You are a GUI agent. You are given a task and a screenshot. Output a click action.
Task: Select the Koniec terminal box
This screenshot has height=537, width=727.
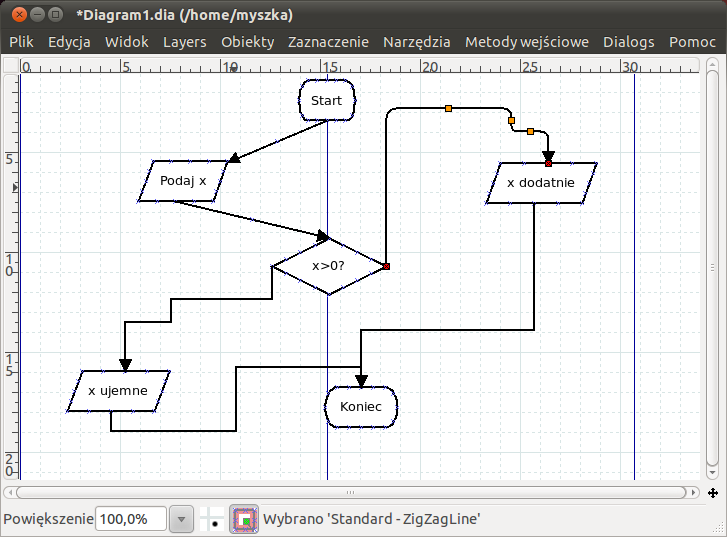(361, 407)
